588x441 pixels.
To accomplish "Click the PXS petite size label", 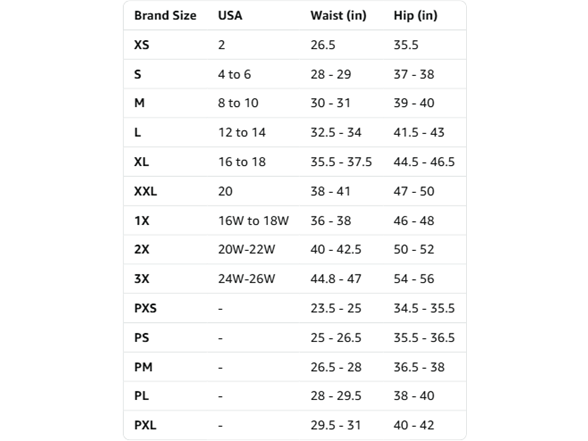I will click(x=146, y=308).
